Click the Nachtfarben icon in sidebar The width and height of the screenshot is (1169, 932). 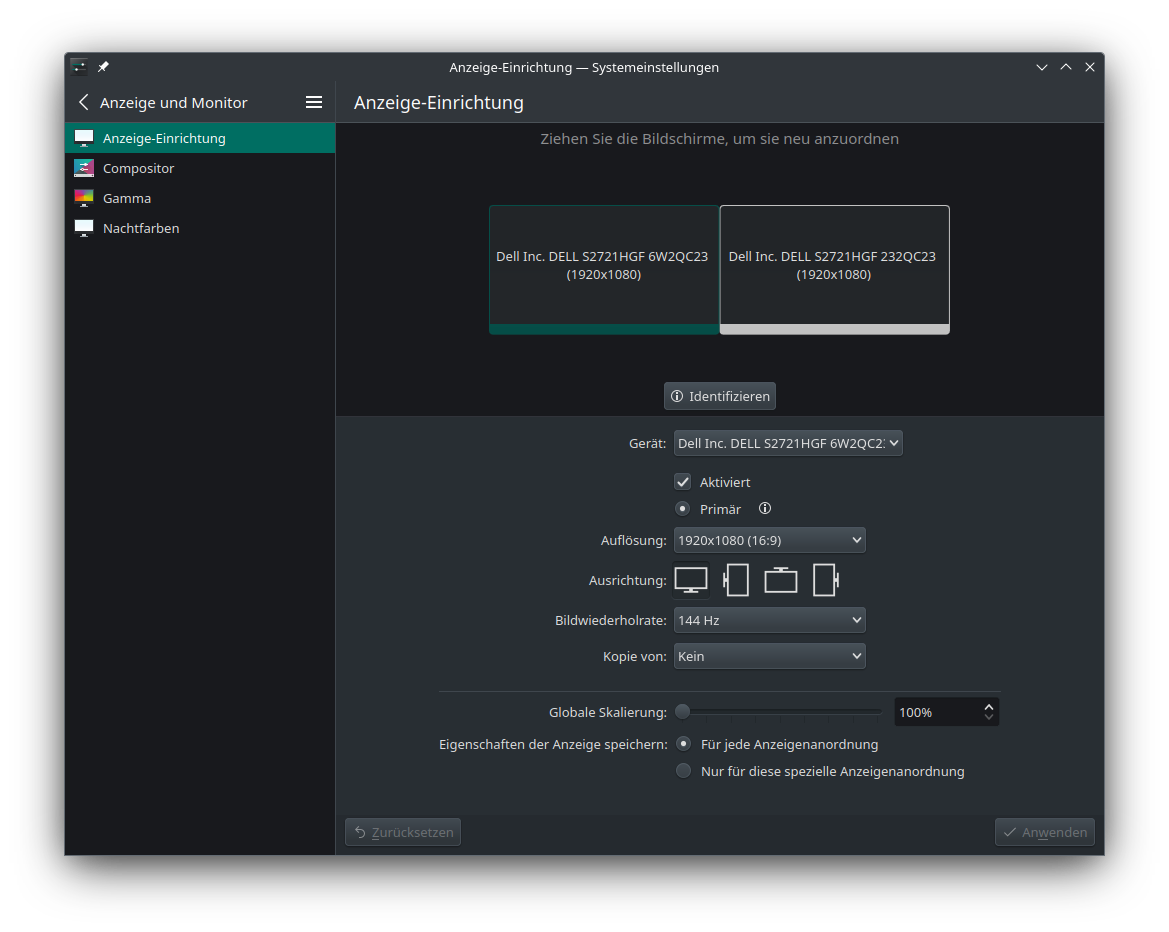tap(84, 227)
